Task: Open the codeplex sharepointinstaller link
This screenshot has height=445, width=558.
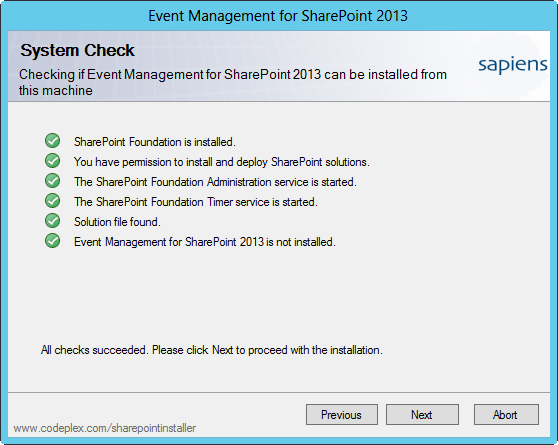Action: click(x=105, y=428)
